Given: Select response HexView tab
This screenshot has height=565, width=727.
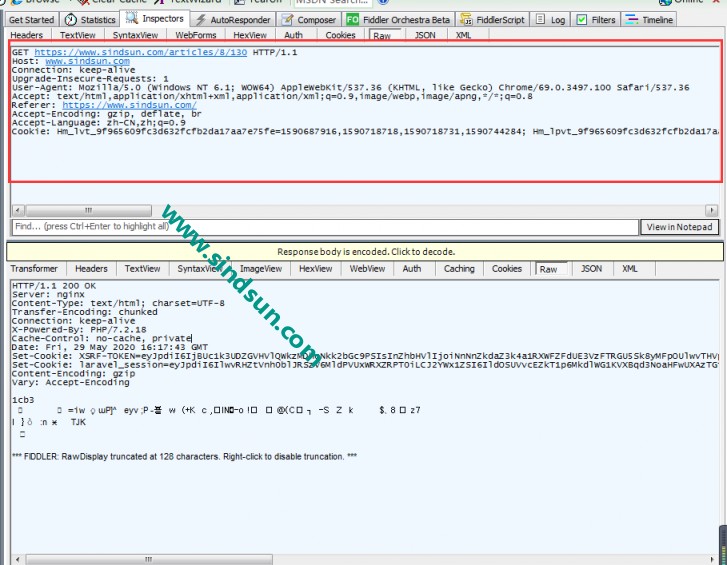Looking at the screenshot, I should tap(315, 269).
